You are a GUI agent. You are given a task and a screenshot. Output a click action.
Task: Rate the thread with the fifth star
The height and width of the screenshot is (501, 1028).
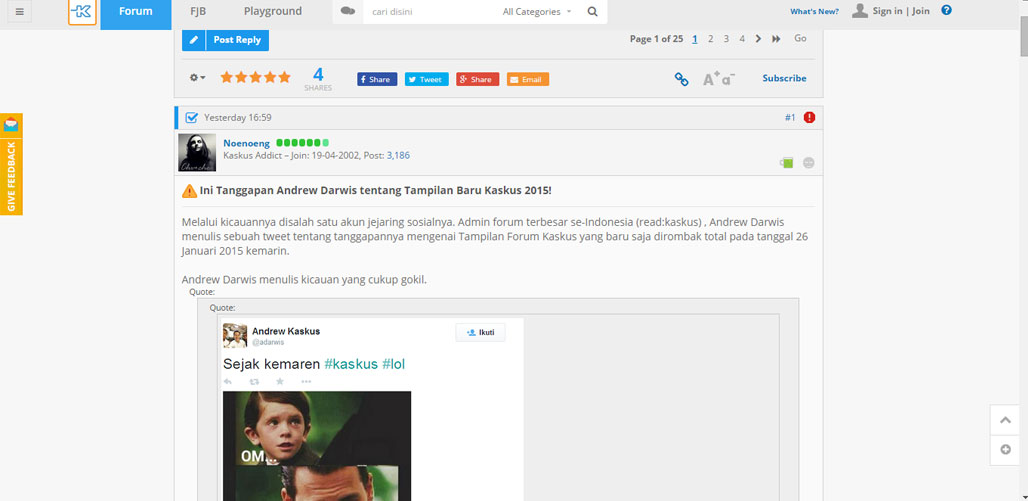point(285,77)
